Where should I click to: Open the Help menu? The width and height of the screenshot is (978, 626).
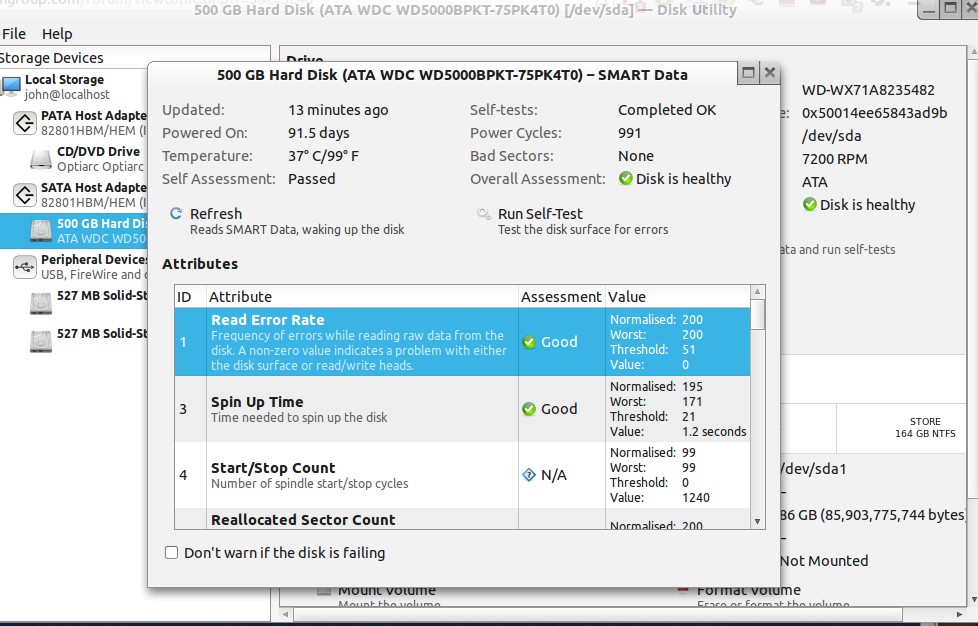click(x=57, y=34)
